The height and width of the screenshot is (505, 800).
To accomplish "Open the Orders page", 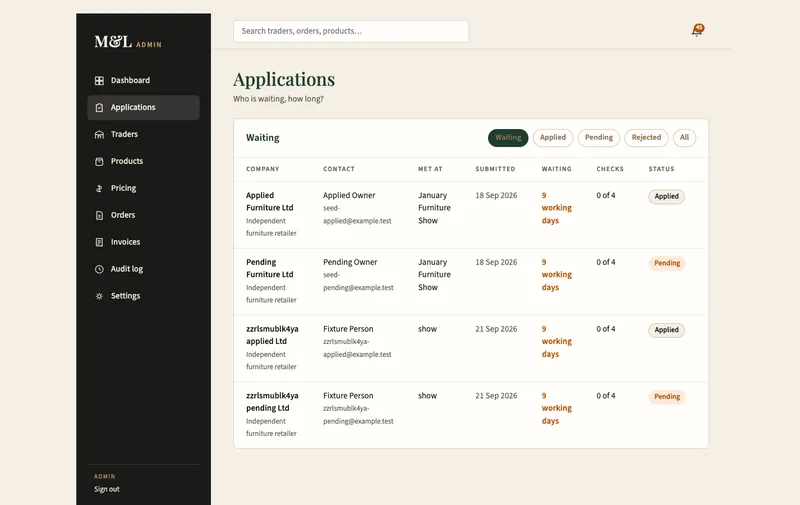I will [x=143, y=215].
